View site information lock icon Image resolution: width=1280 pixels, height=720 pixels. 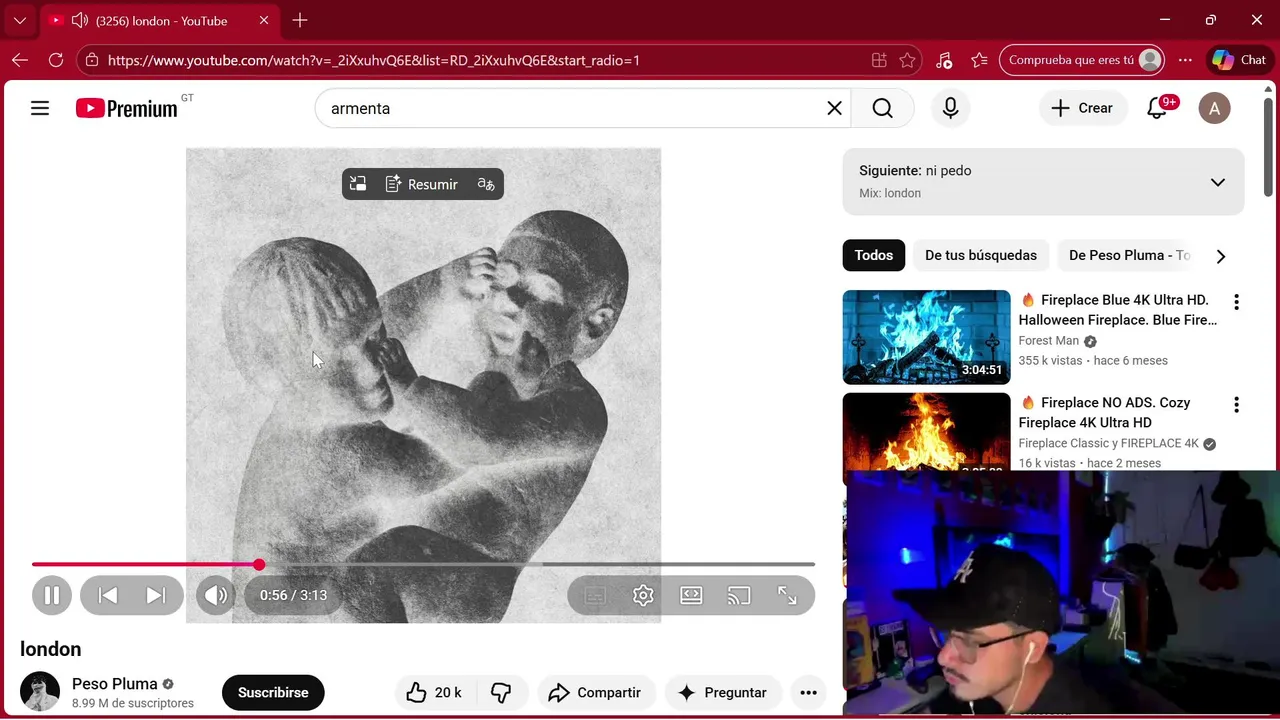pyautogui.click(x=92, y=60)
